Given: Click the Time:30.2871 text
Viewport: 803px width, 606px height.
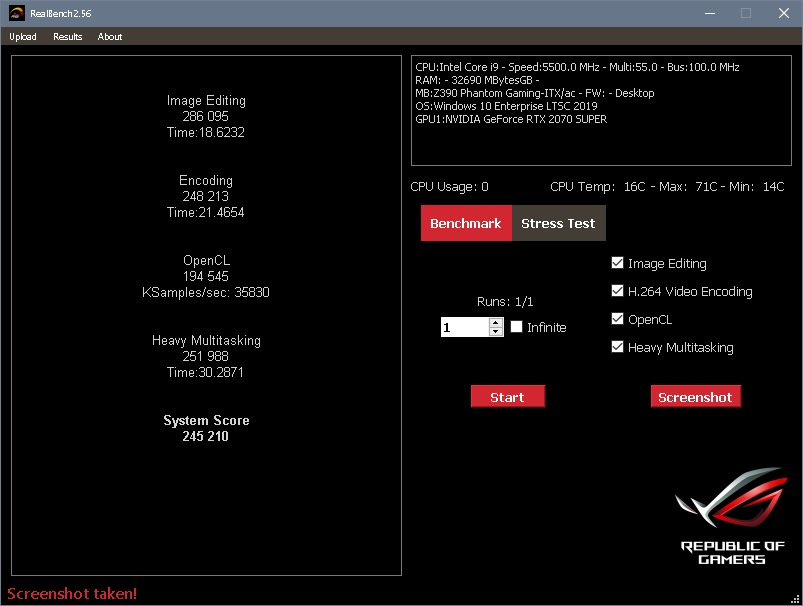Looking at the screenshot, I should tap(205, 372).
